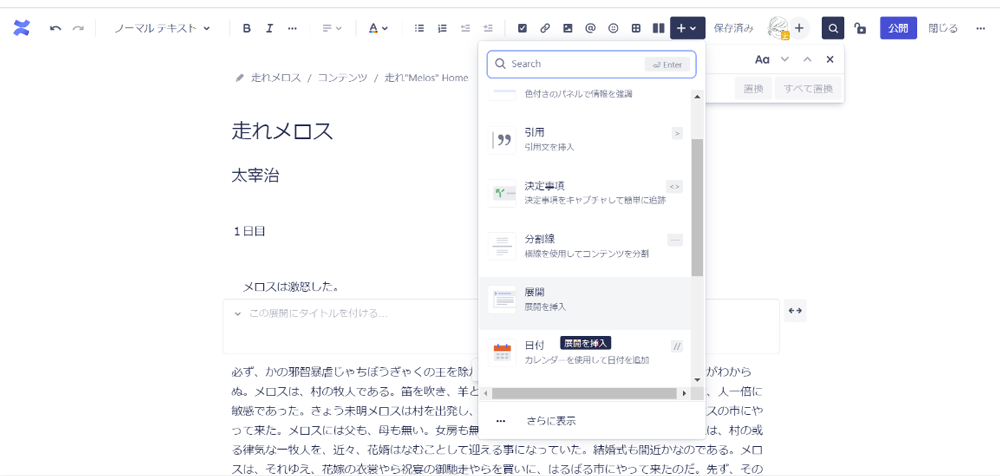The width and height of the screenshot is (1000, 476).
Task: Insert an action item checkbox
Action: (x=522, y=28)
